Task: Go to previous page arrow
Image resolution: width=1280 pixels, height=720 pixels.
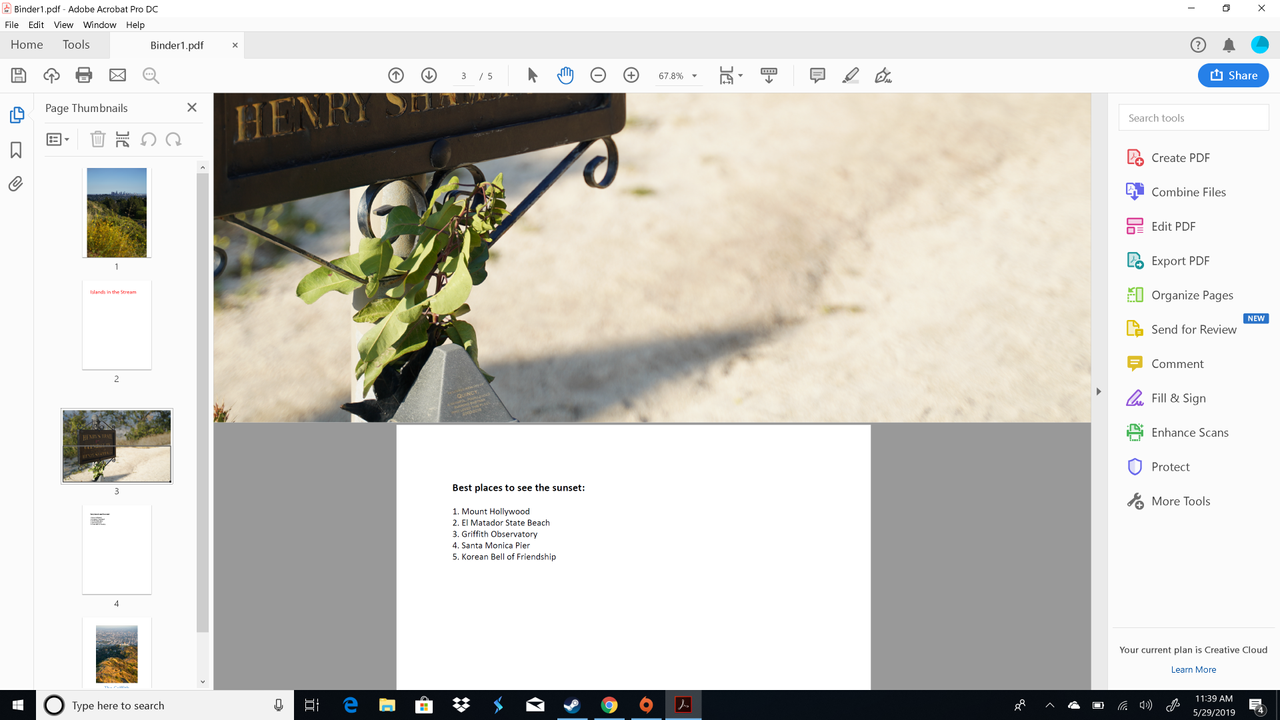Action: [x=396, y=75]
